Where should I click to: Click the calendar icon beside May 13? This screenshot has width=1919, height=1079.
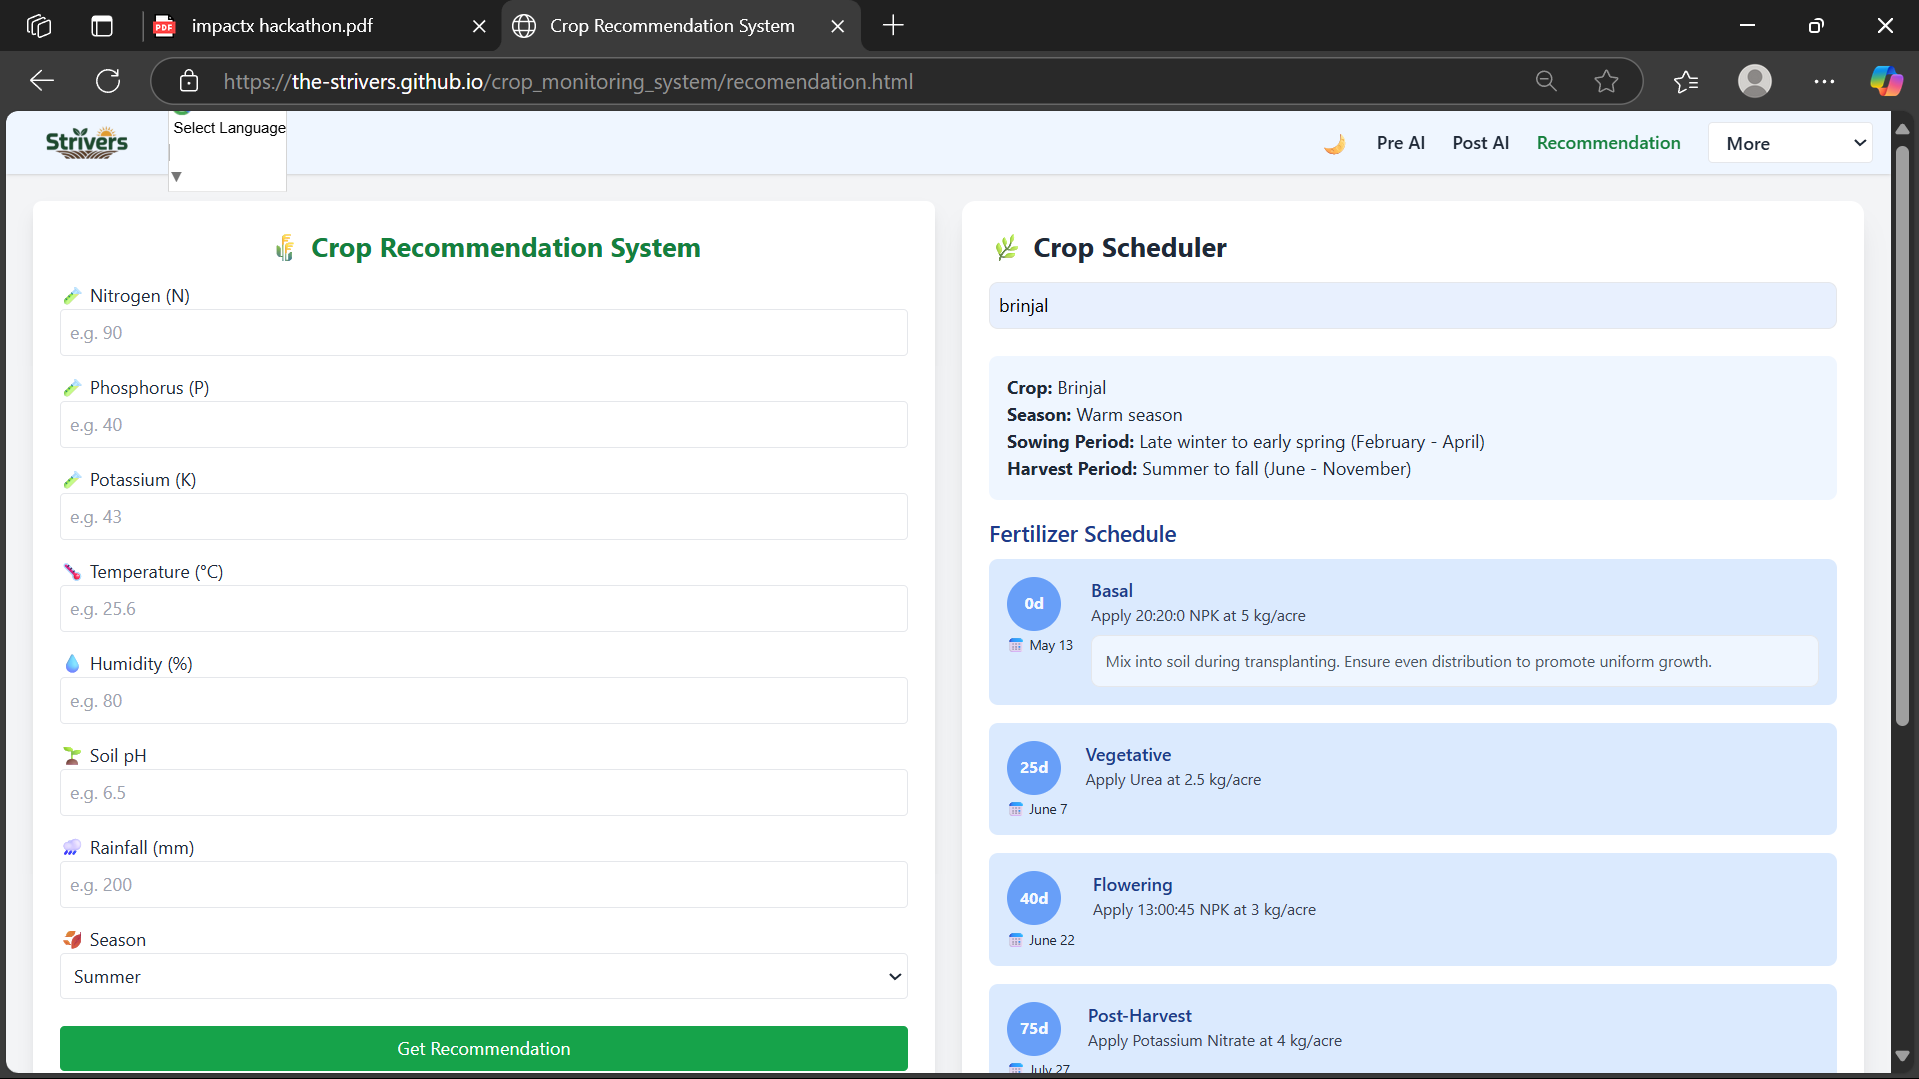coord(1014,645)
